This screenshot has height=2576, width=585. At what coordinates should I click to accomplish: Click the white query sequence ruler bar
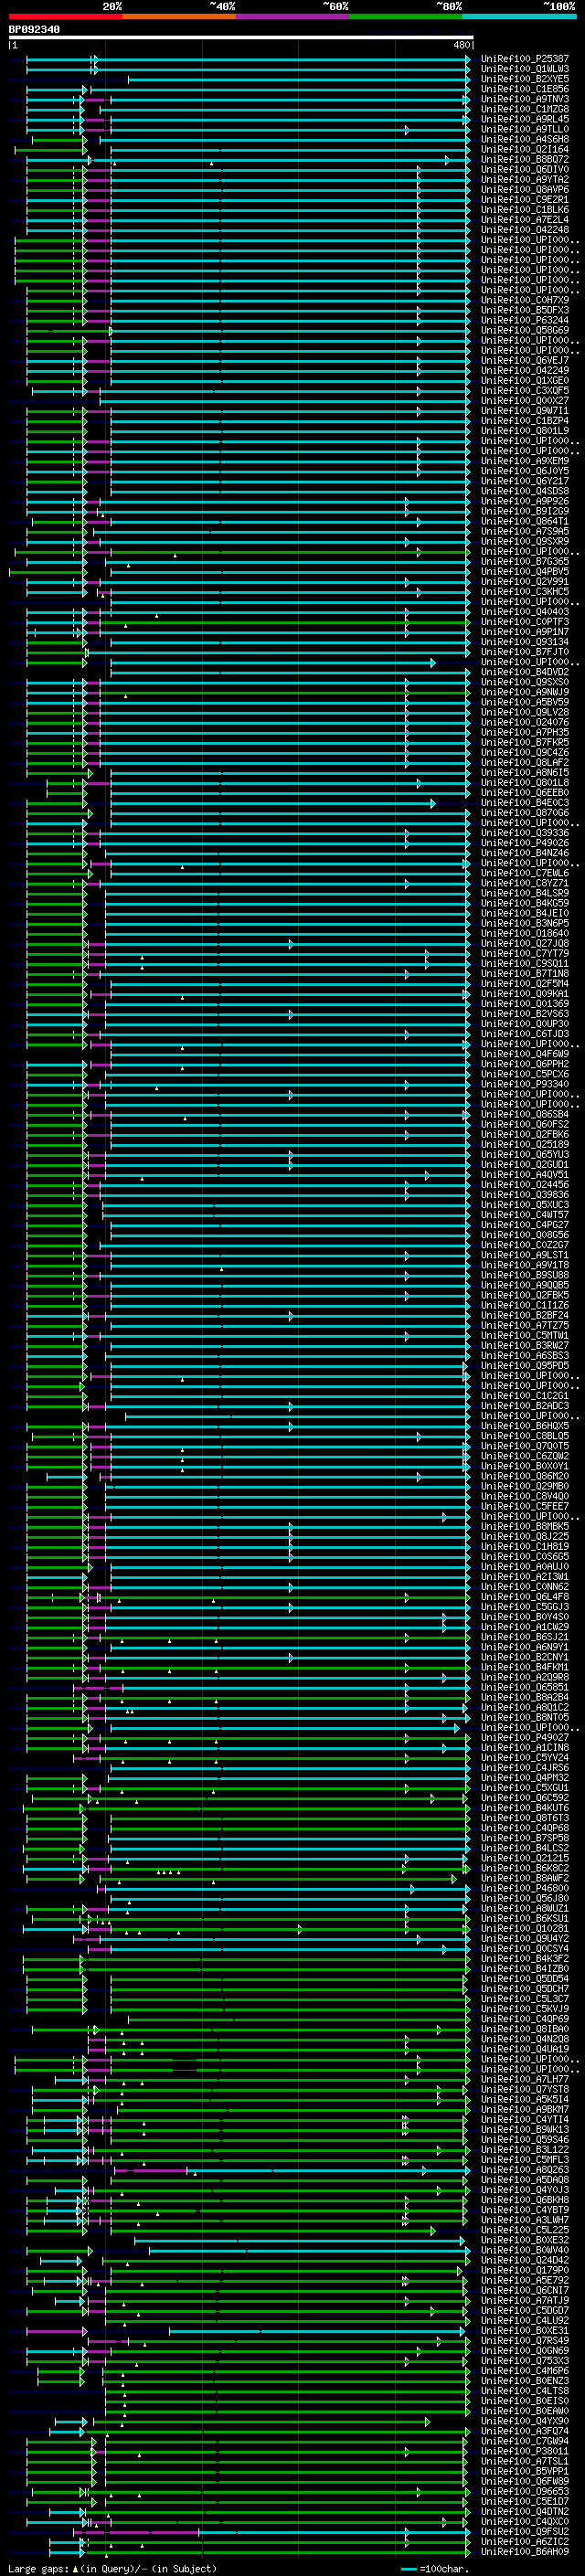tap(241, 37)
